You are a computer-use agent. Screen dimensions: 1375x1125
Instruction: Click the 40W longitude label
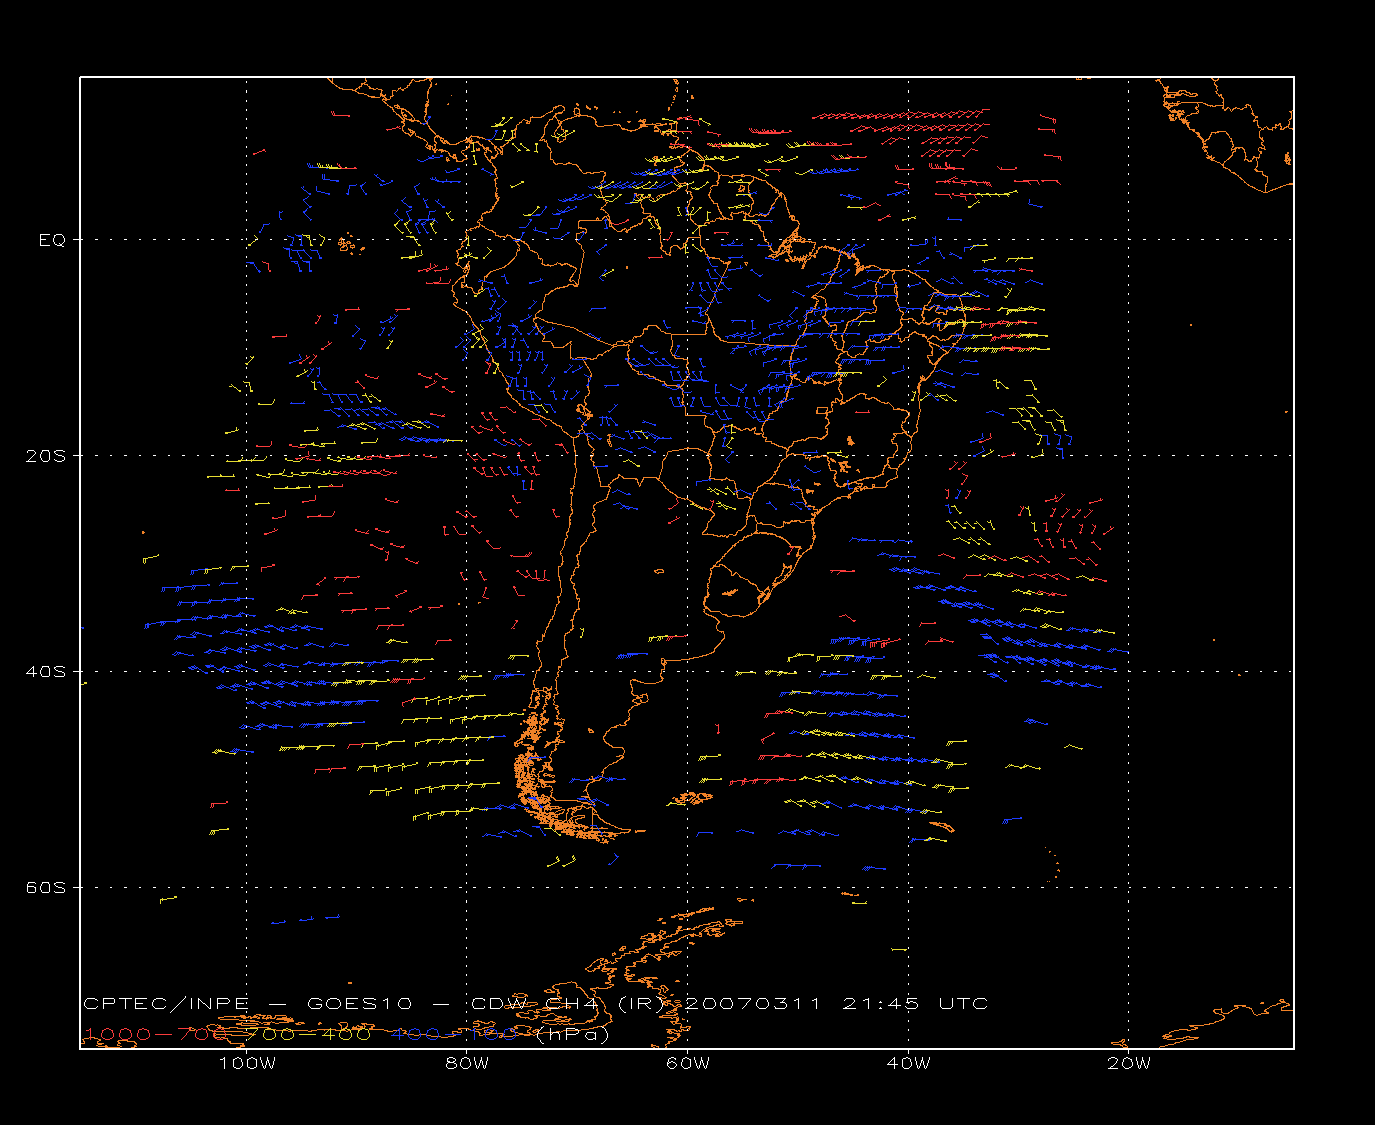[x=908, y=1063]
